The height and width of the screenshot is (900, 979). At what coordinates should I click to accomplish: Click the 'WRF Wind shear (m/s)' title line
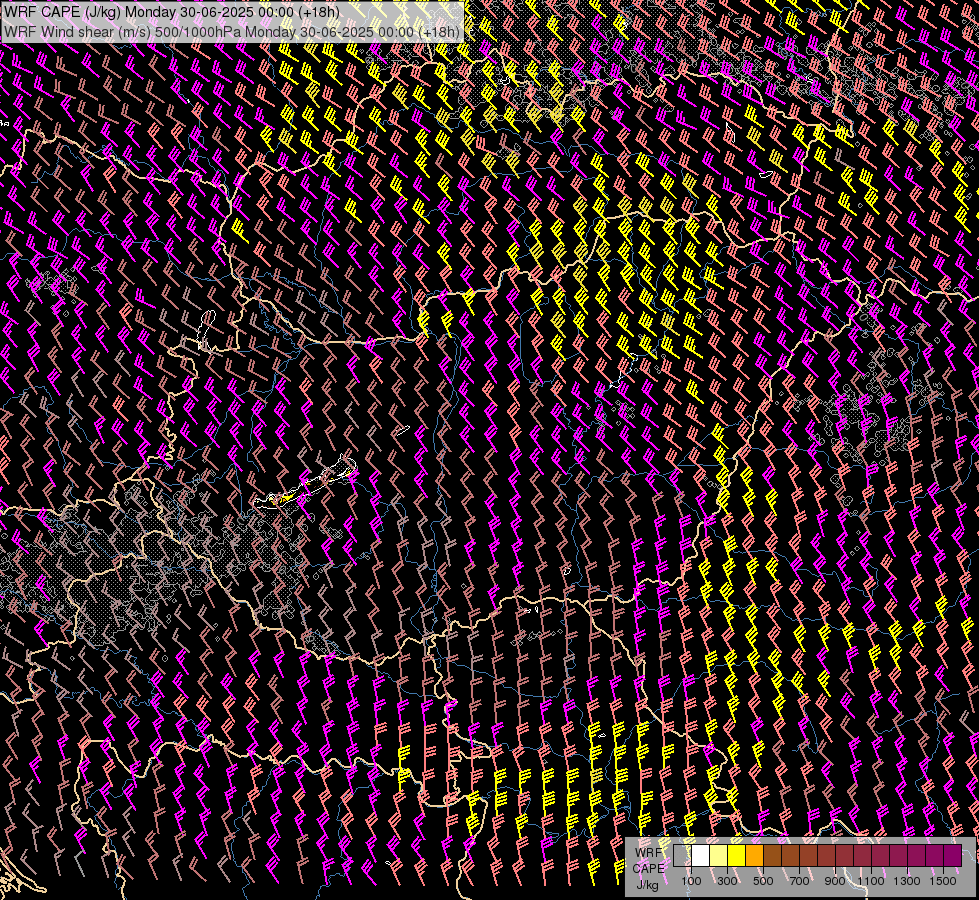232,32
